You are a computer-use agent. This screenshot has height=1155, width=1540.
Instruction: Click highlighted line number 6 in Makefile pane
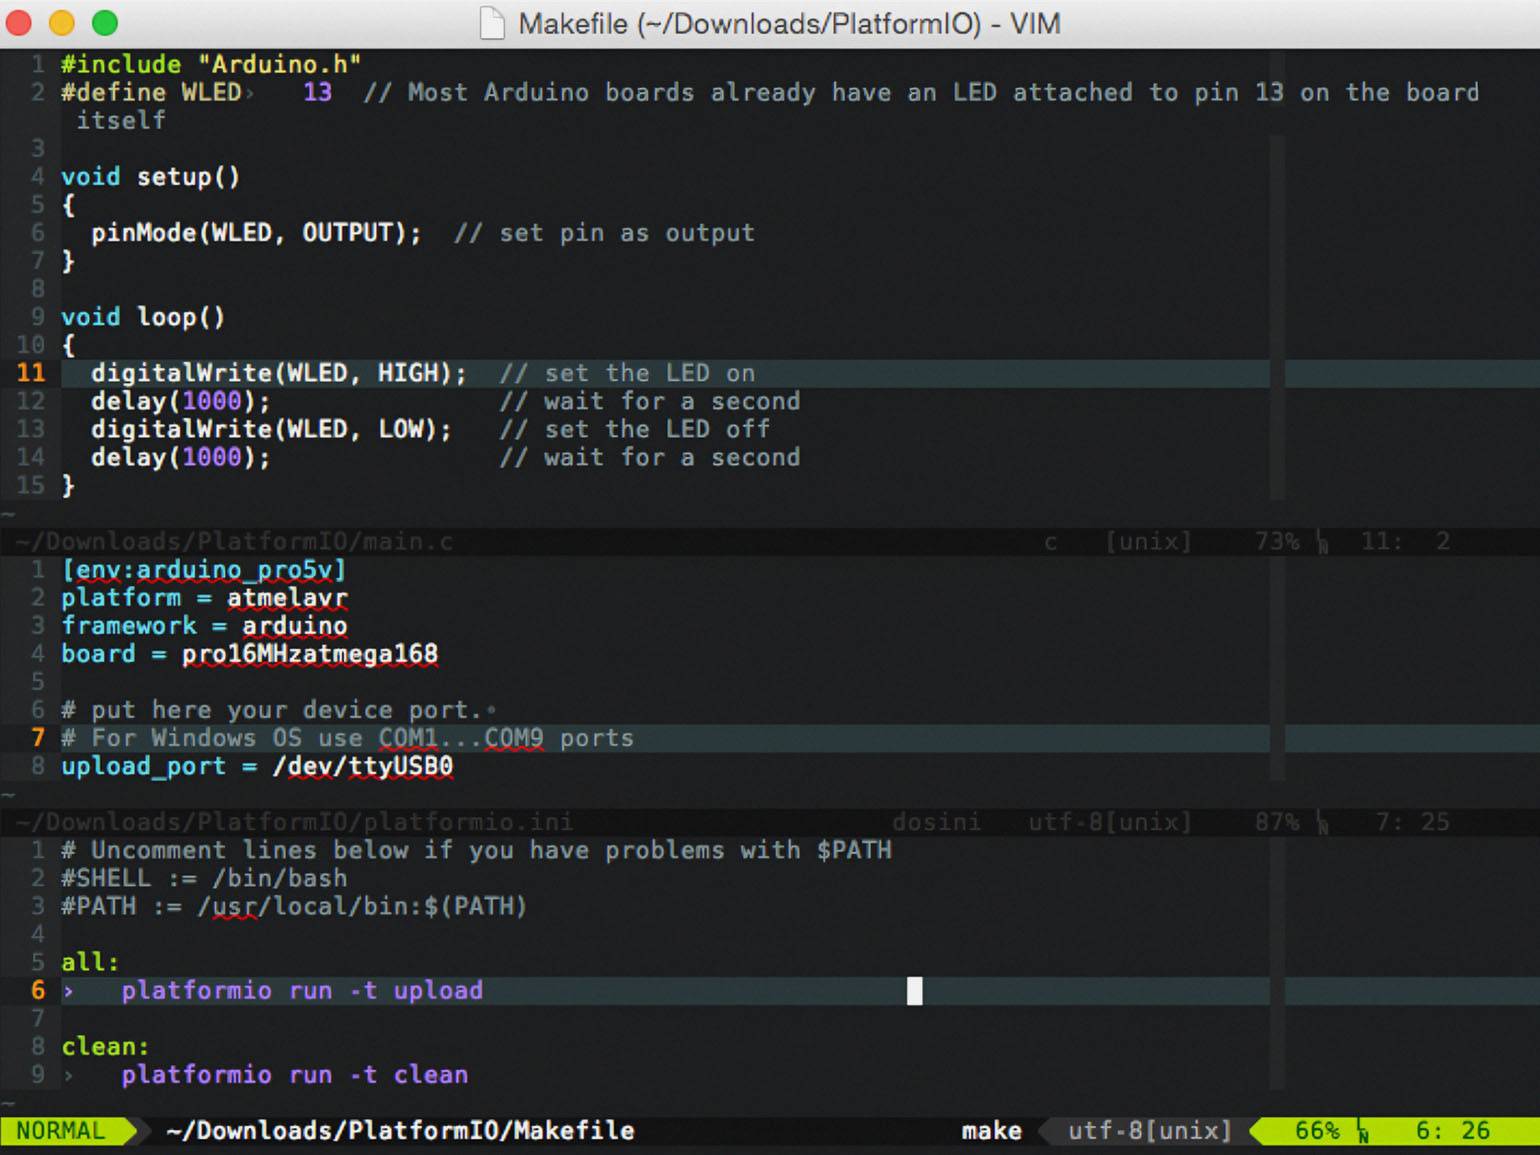(x=38, y=991)
